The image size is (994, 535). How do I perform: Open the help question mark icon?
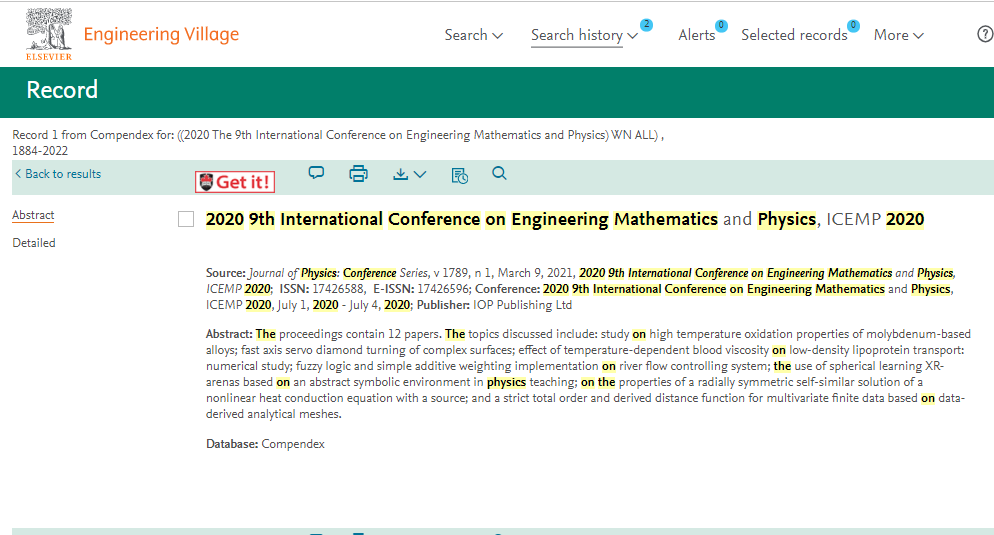pos(984,34)
